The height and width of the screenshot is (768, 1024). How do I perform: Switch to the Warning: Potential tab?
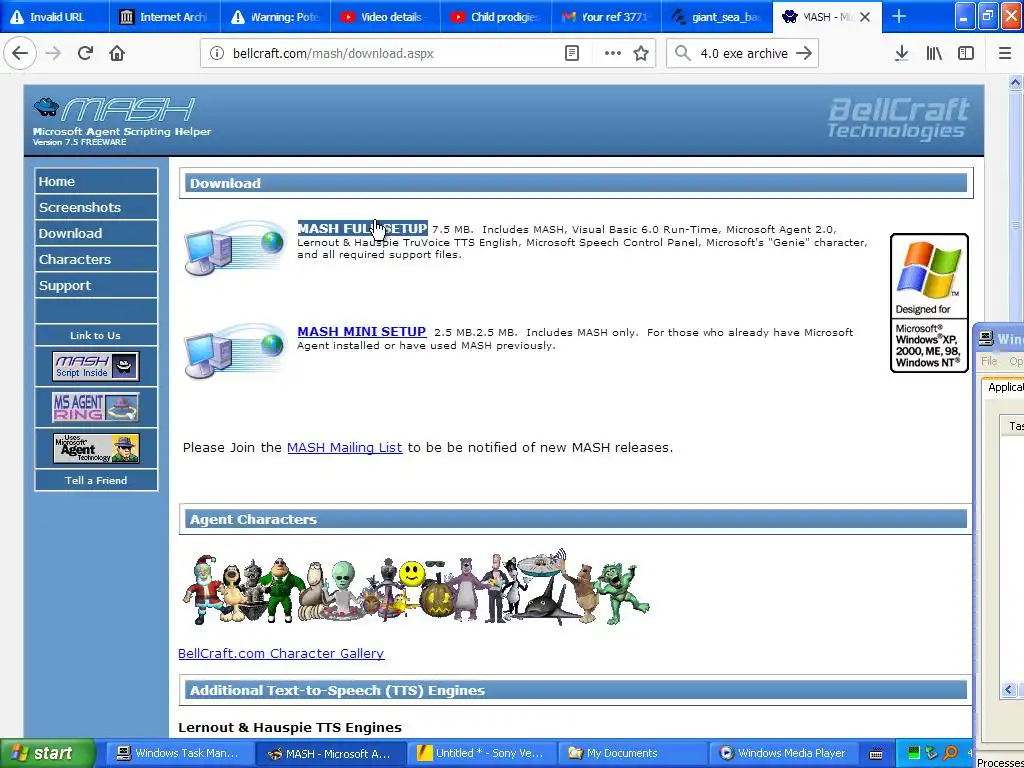pos(275,17)
